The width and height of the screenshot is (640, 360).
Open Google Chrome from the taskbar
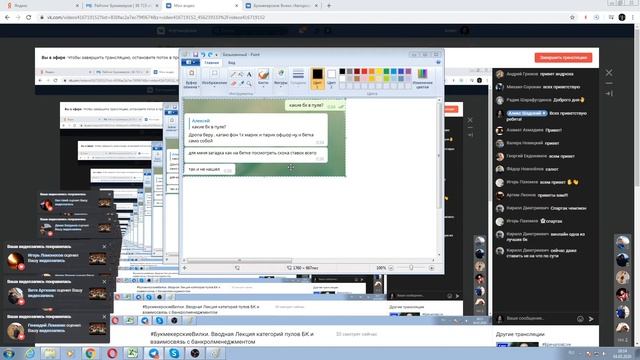click(x=91, y=353)
